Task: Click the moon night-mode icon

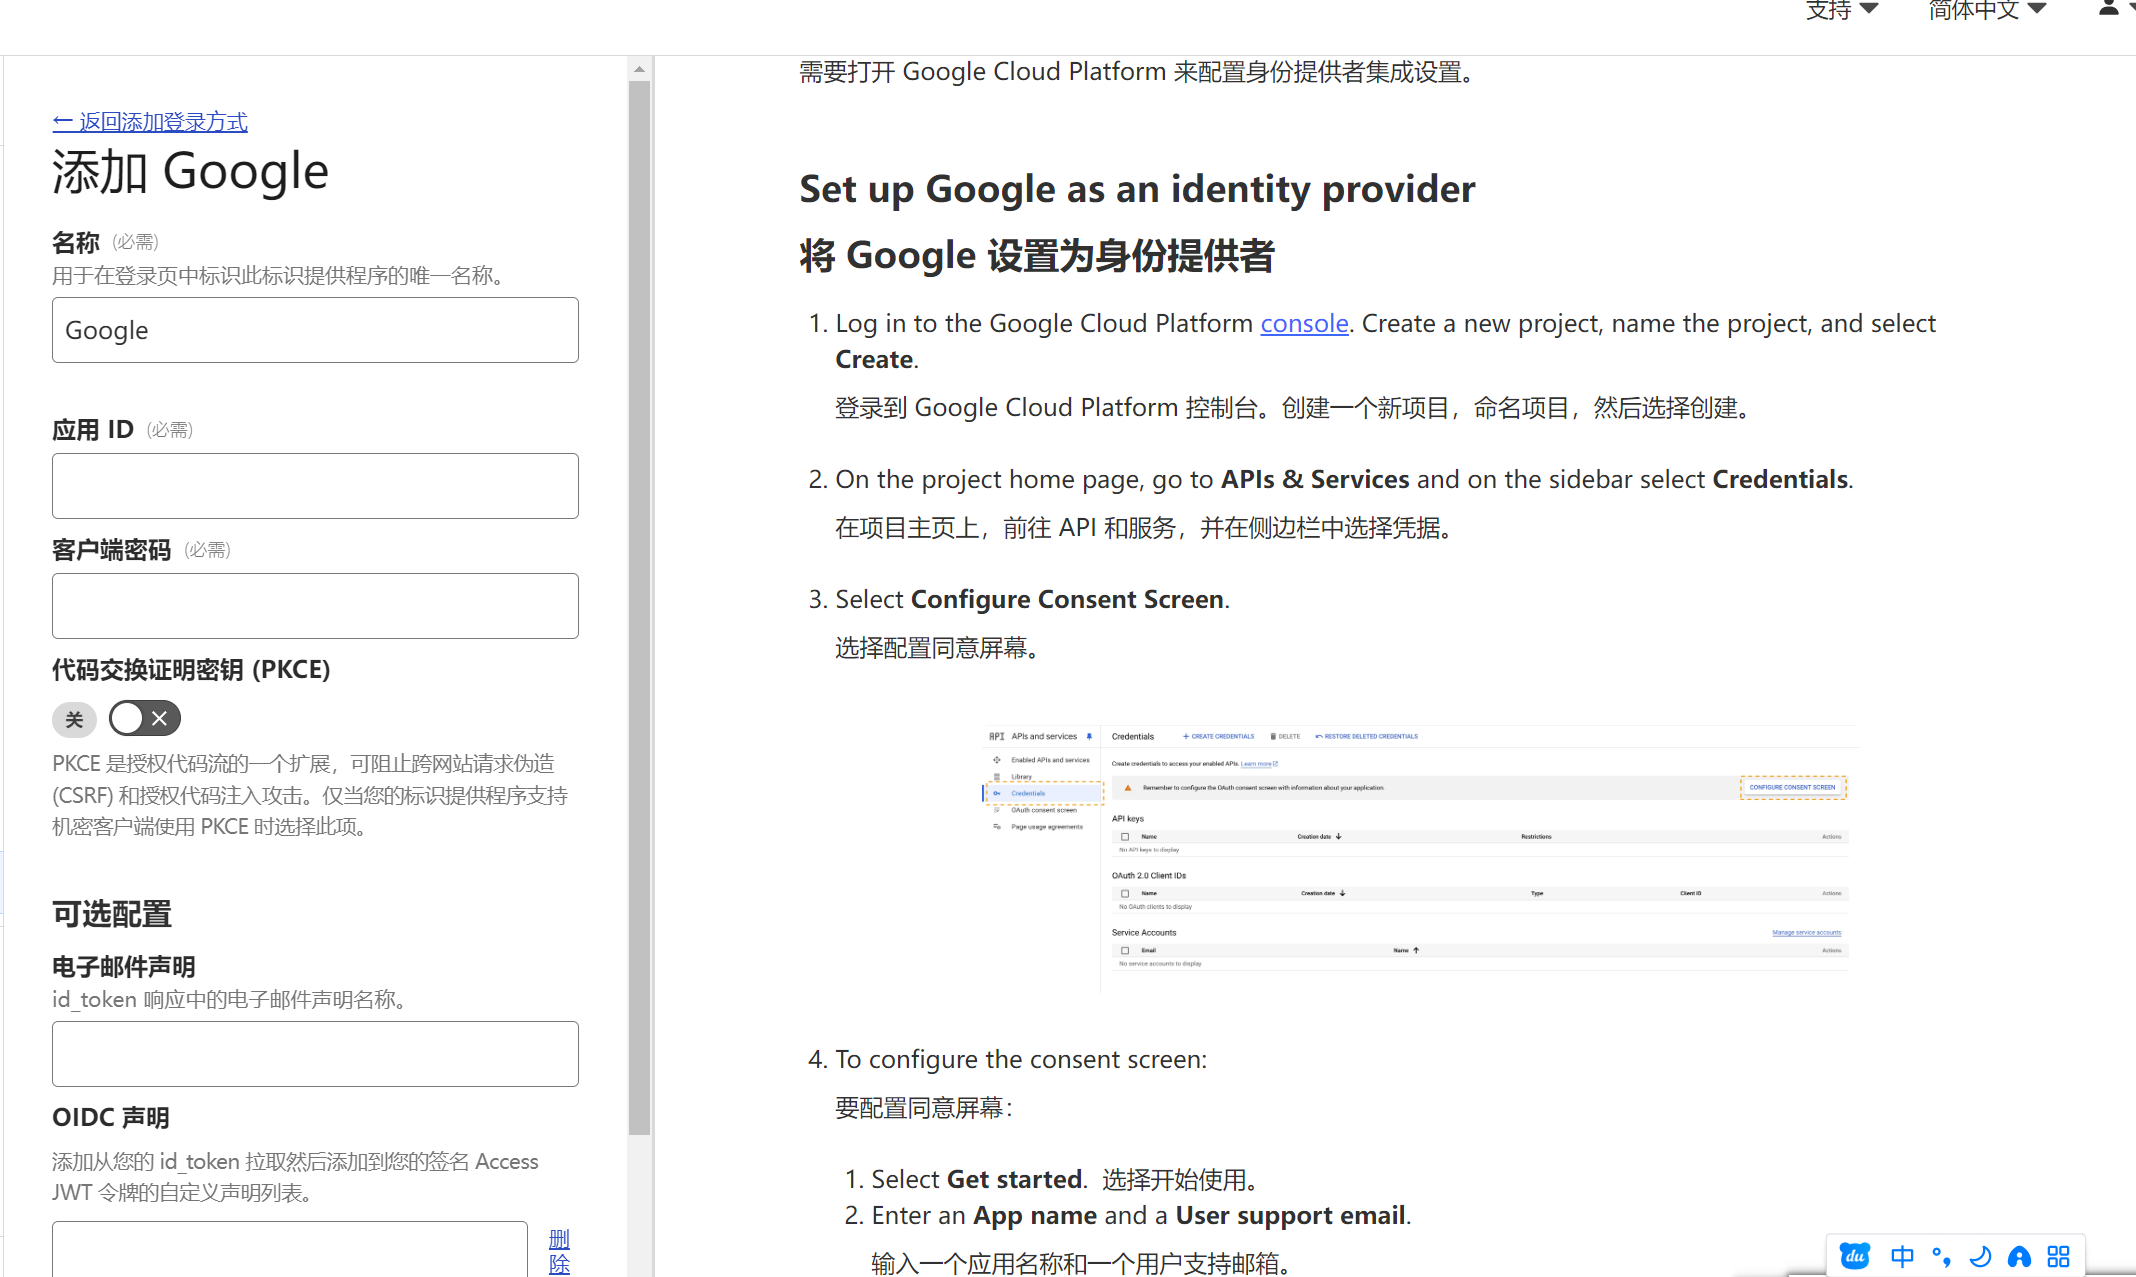Action: (1980, 1256)
